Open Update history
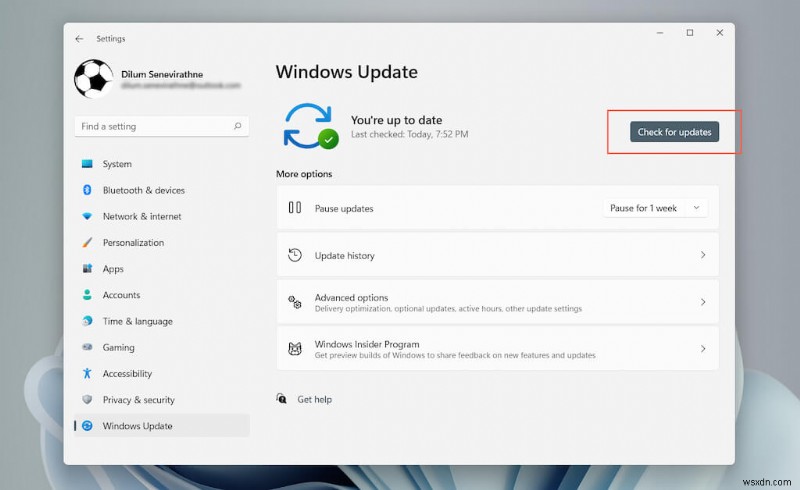 coord(497,255)
